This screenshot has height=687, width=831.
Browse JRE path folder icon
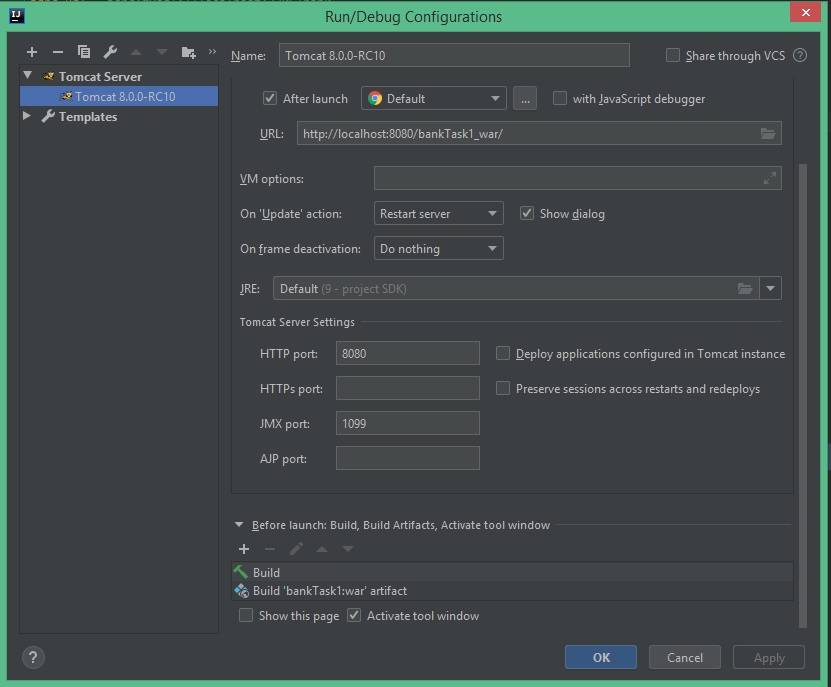coord(745,288)
